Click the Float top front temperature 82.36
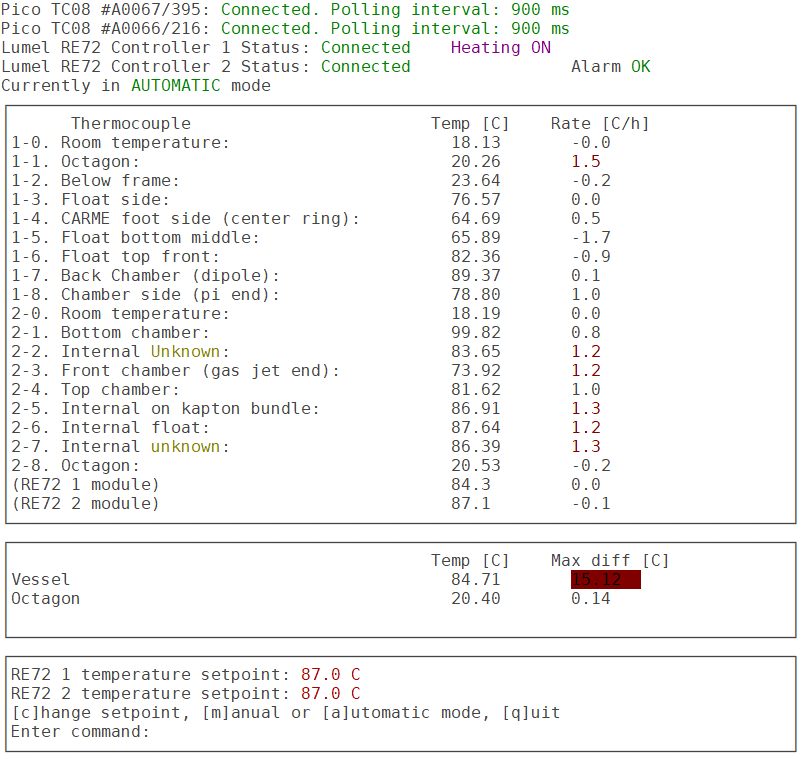The height and width of the screenshot is (759, 808). click(x=475, y=257)
